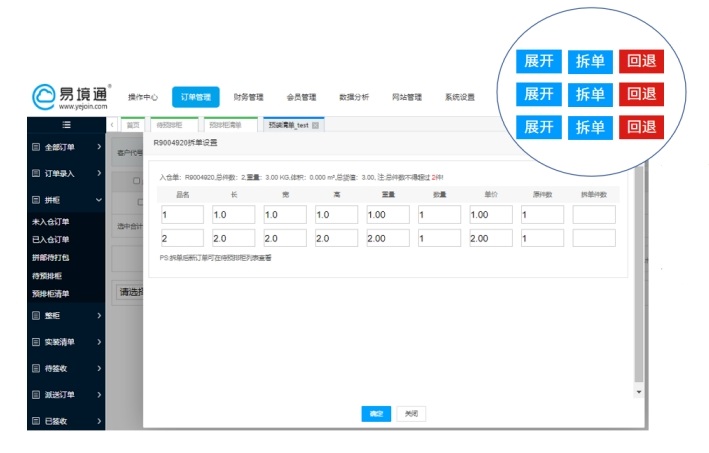709x453 pixels.
Task: Click the first red 回退 button
Action: 641,61
